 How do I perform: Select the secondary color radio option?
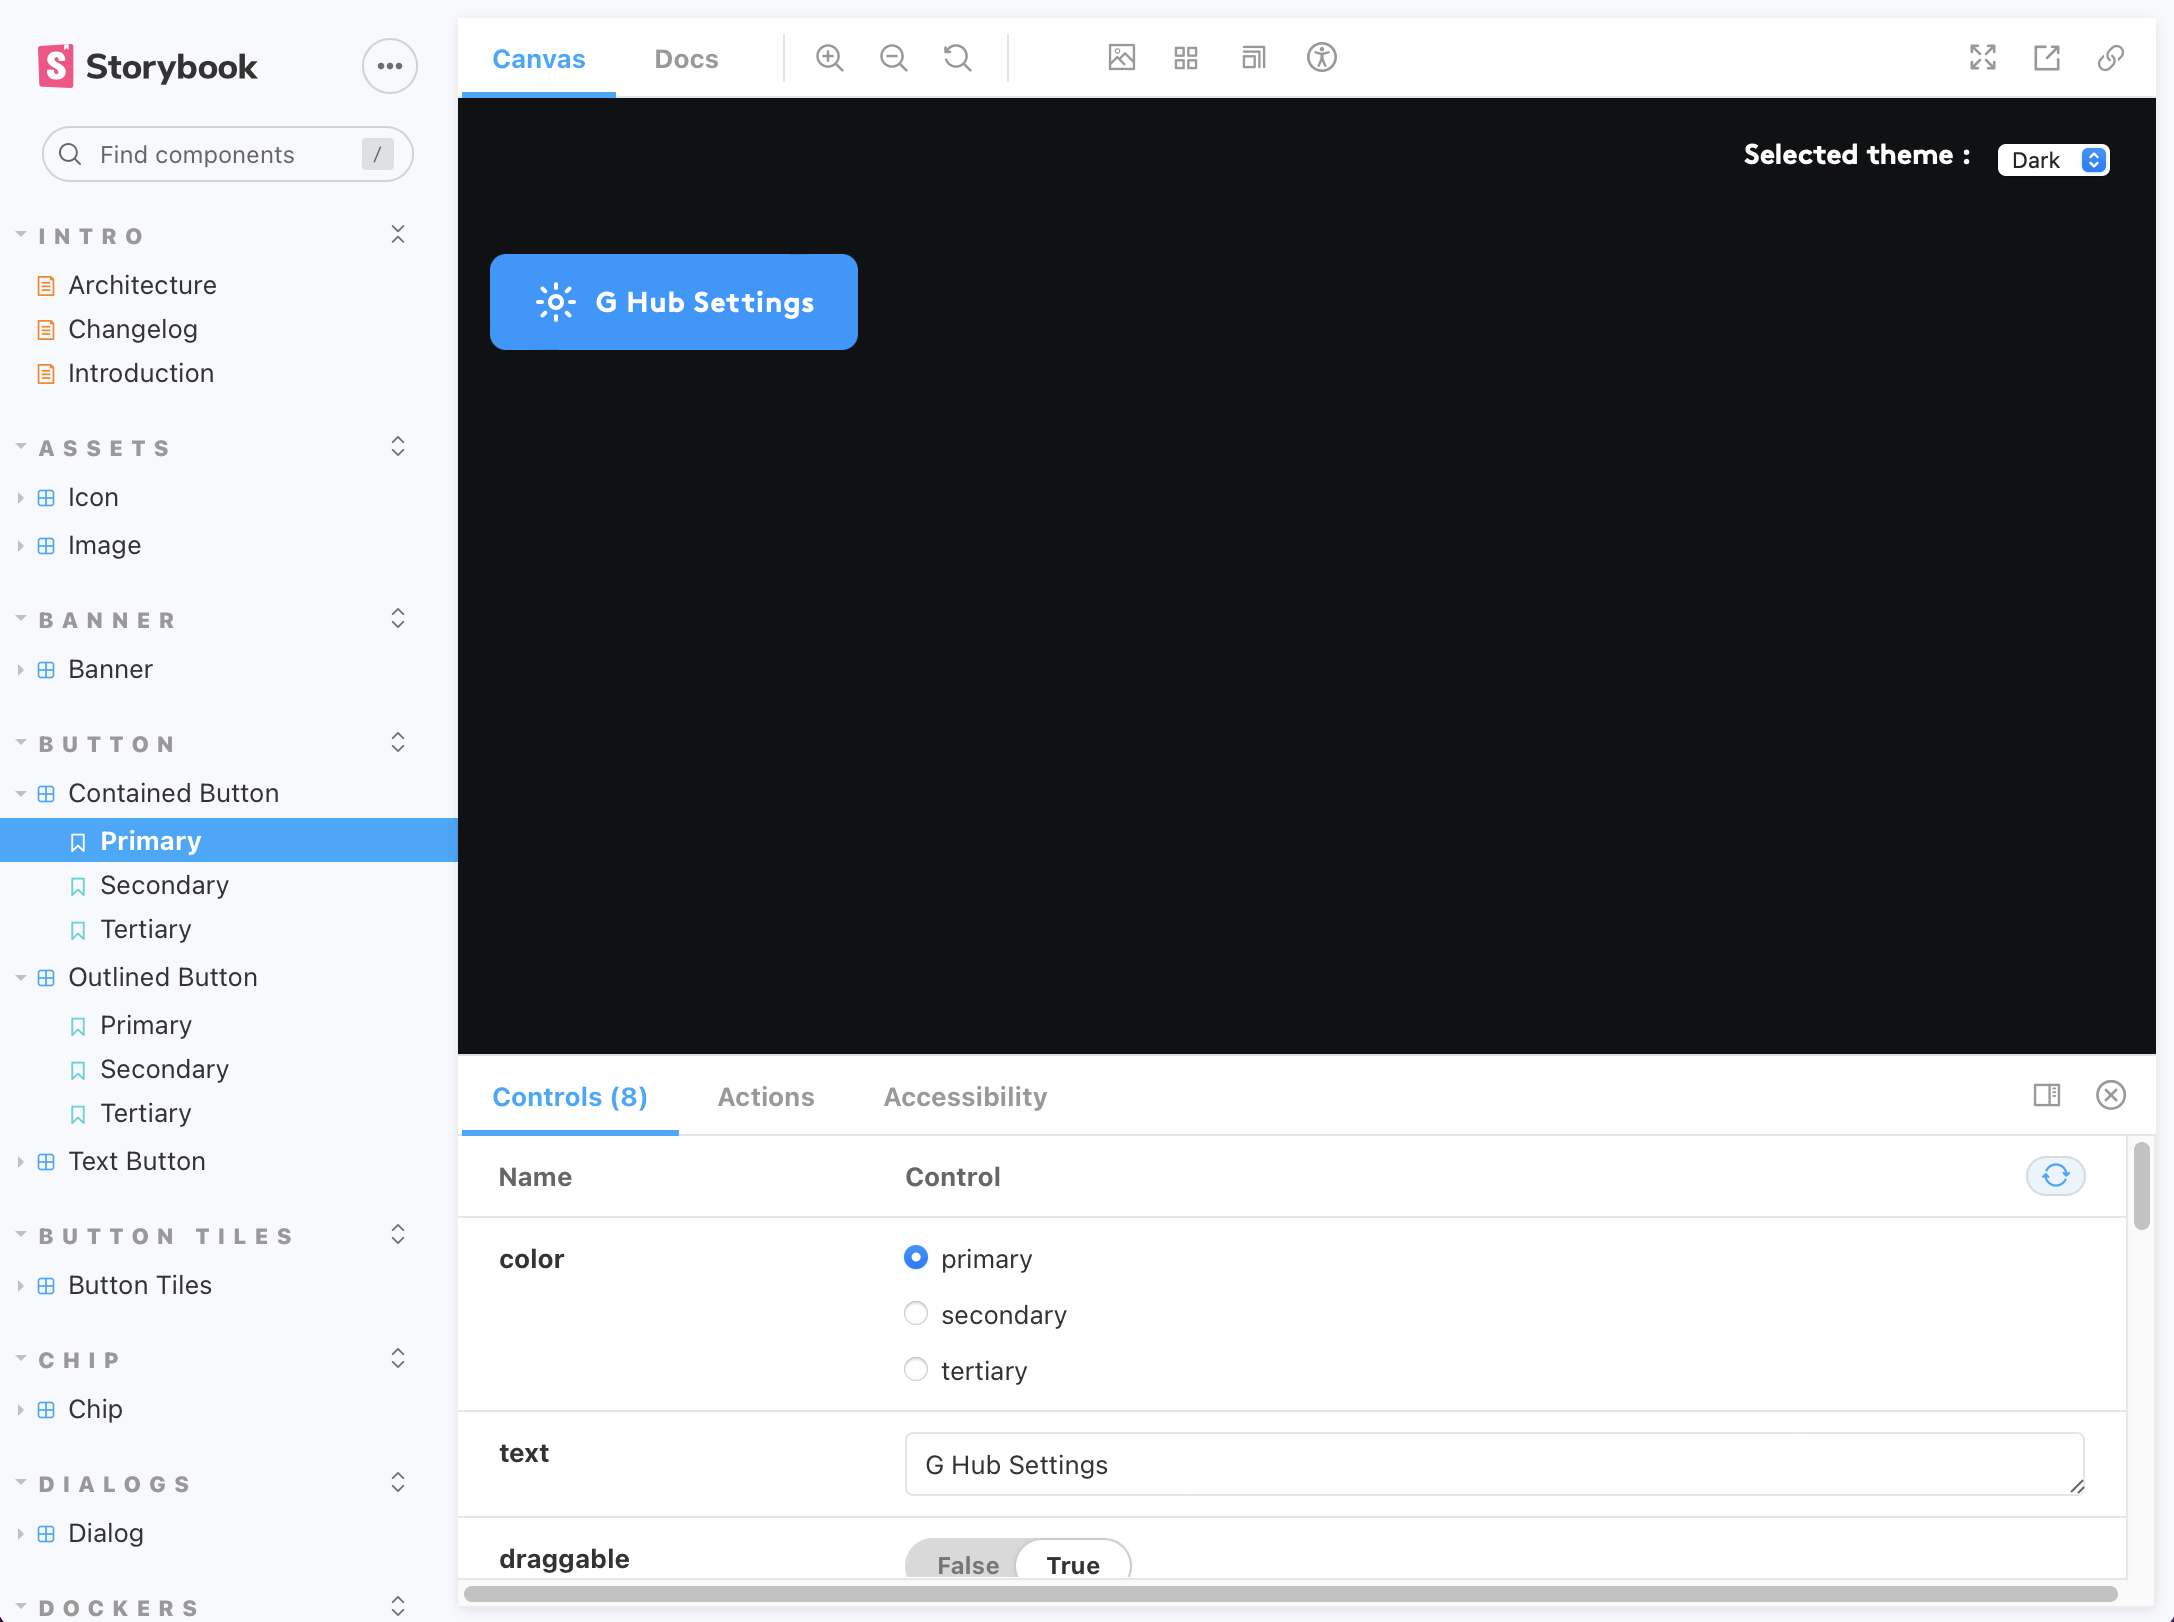[915, 1313]
